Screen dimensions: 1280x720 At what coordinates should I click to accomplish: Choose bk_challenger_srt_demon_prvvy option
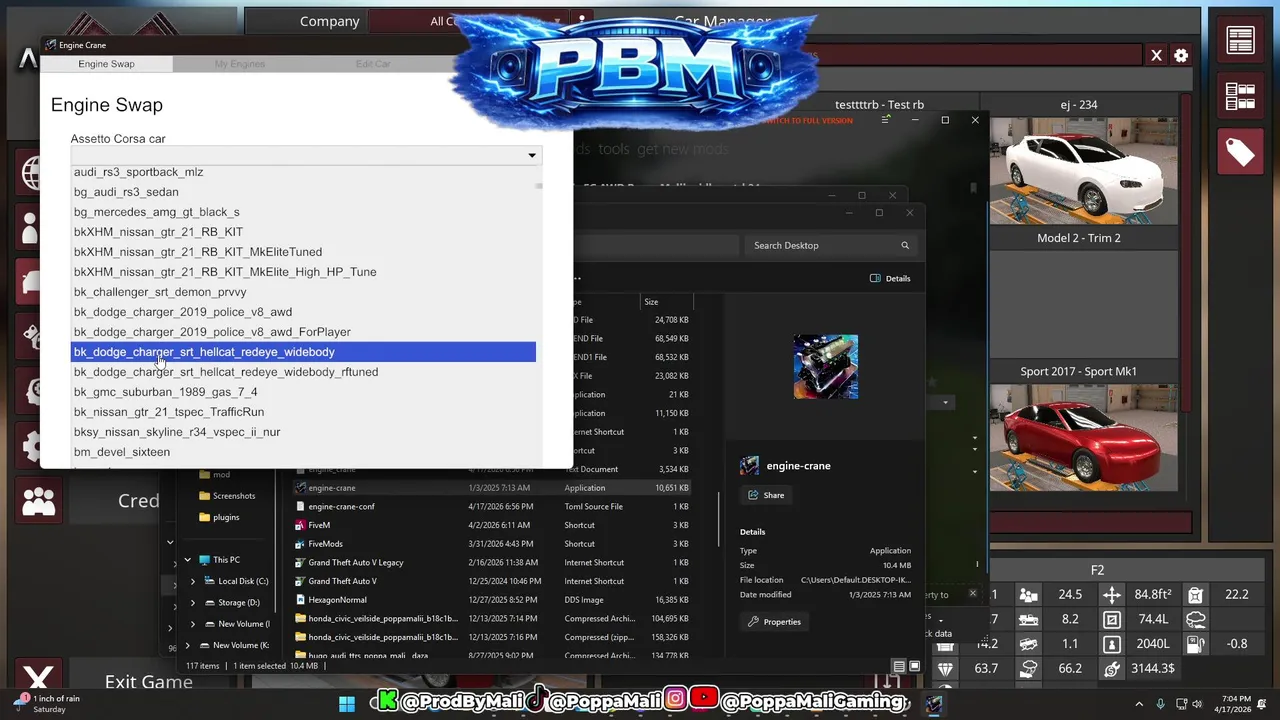coord(303,292)
